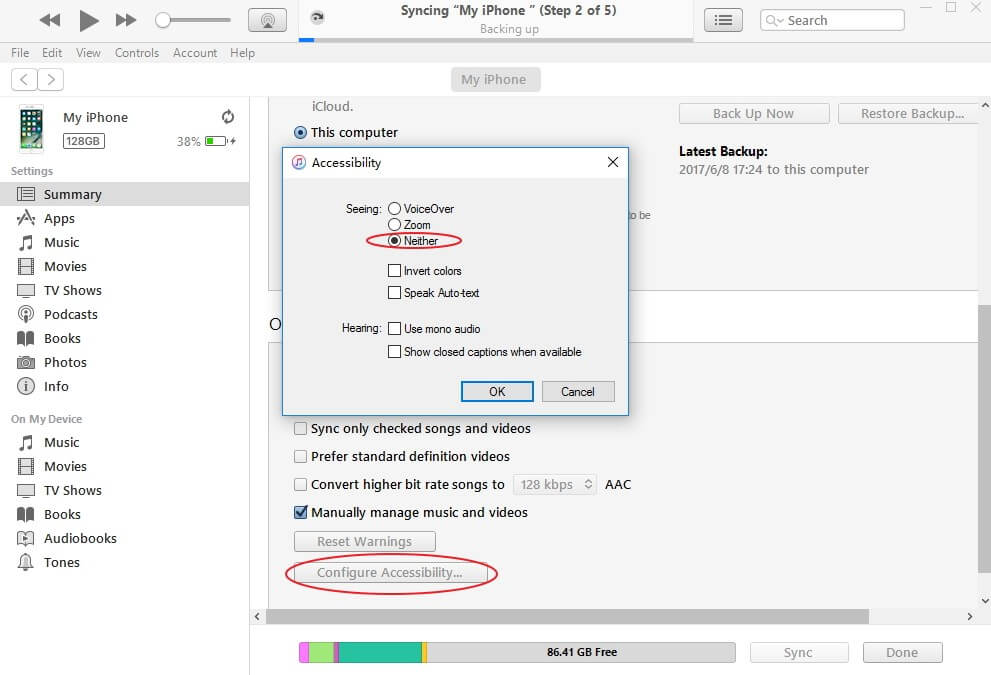Click the magnifier icon in Search box

point(770,20)
